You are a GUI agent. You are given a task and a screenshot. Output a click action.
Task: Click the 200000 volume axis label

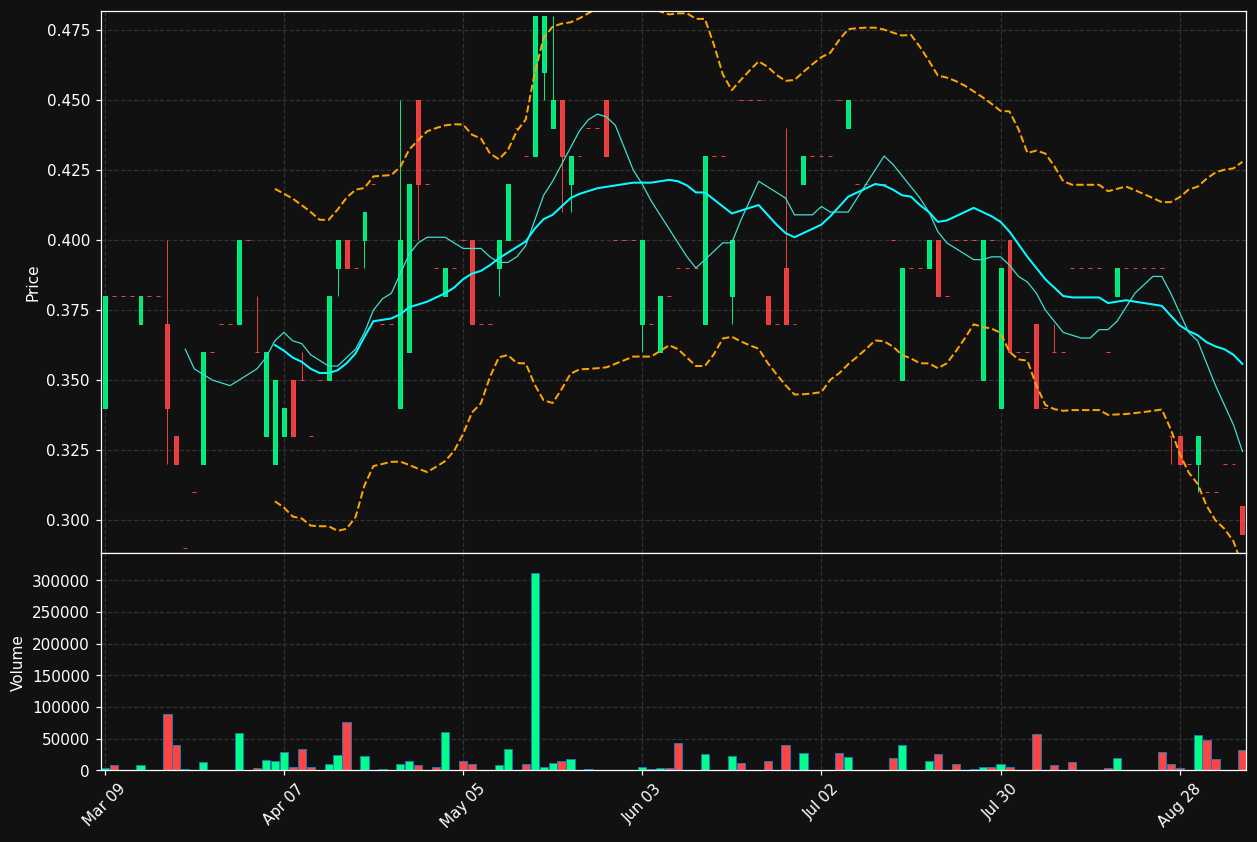(x=64, y=645)
